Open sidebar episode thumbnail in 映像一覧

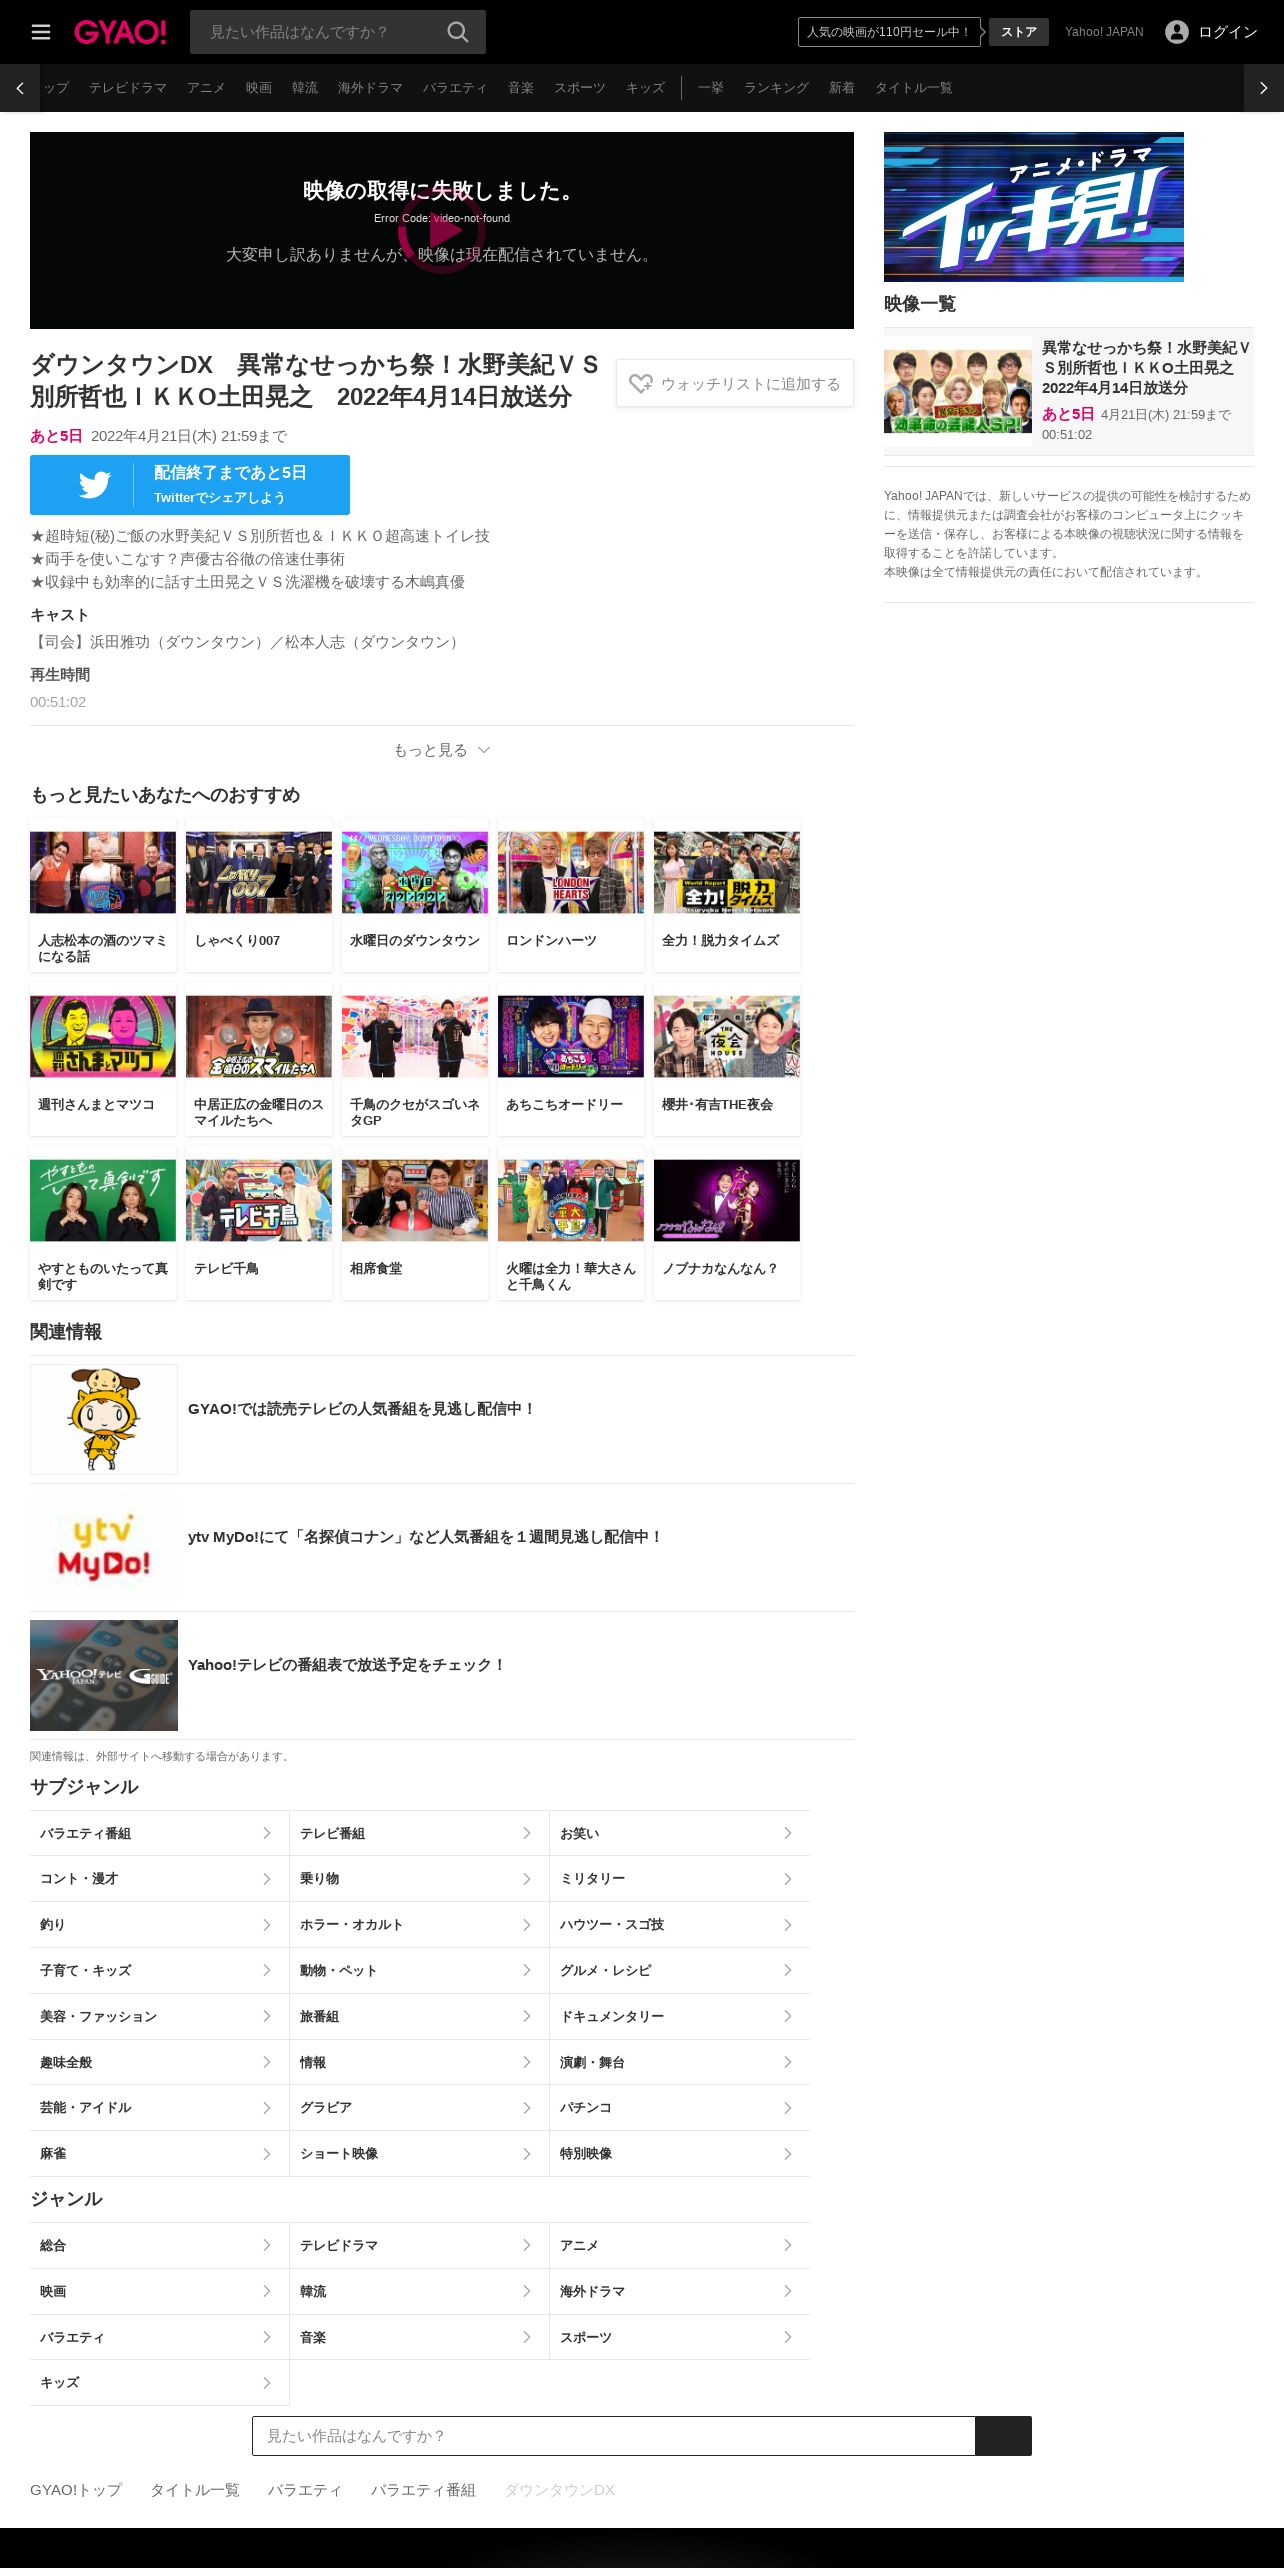point(958,391)
